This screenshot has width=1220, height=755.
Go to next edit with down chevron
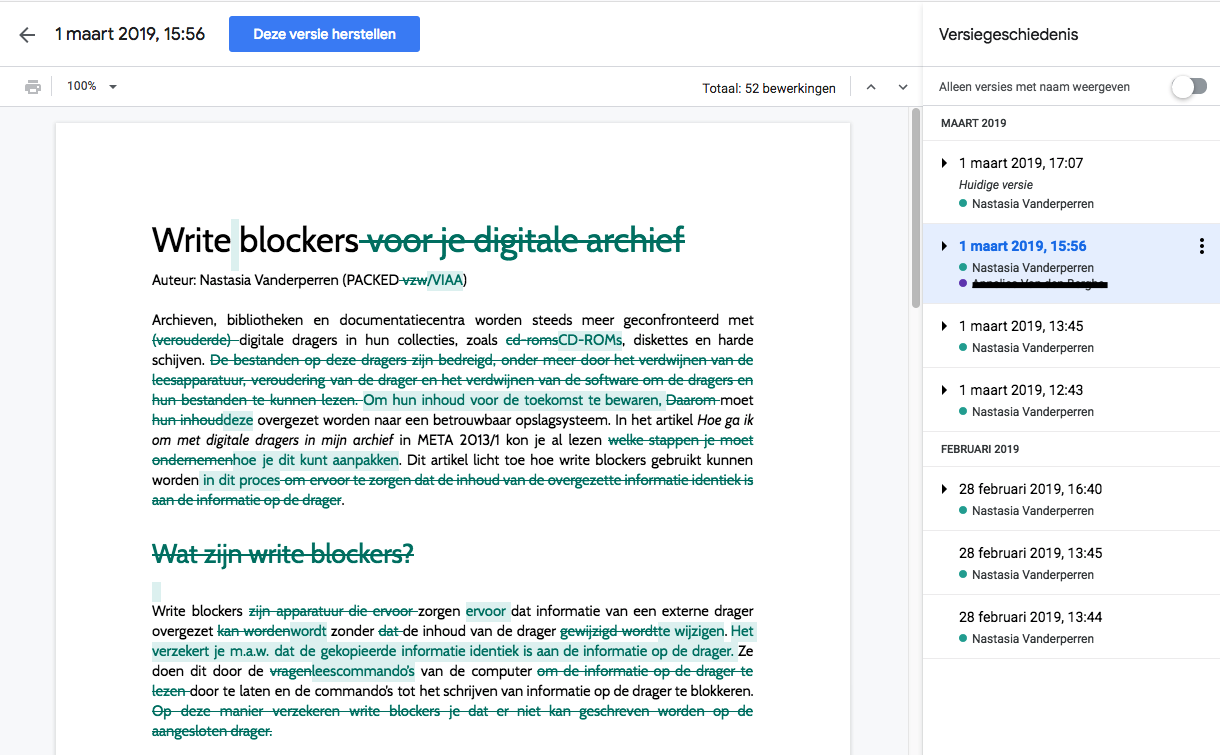[x=903, y=88]
